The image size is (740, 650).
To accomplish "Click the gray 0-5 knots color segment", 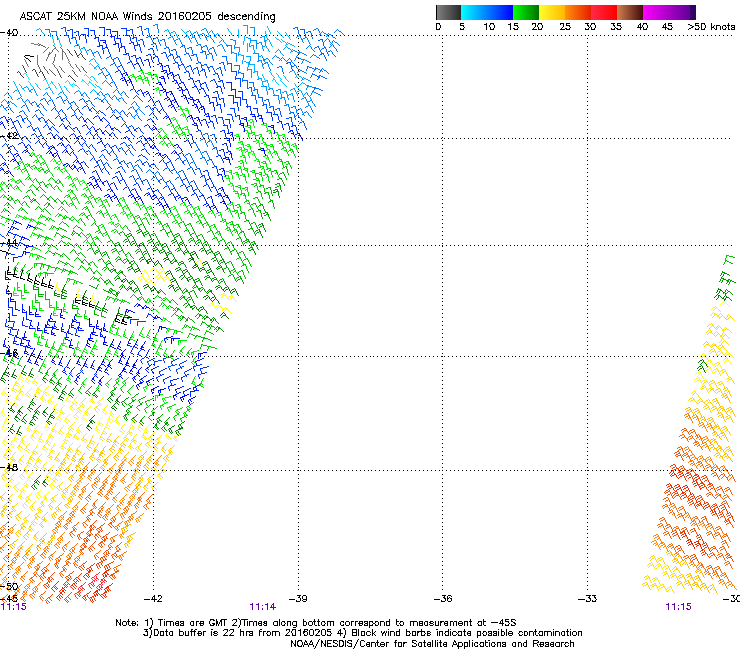I will click(448, 12).
